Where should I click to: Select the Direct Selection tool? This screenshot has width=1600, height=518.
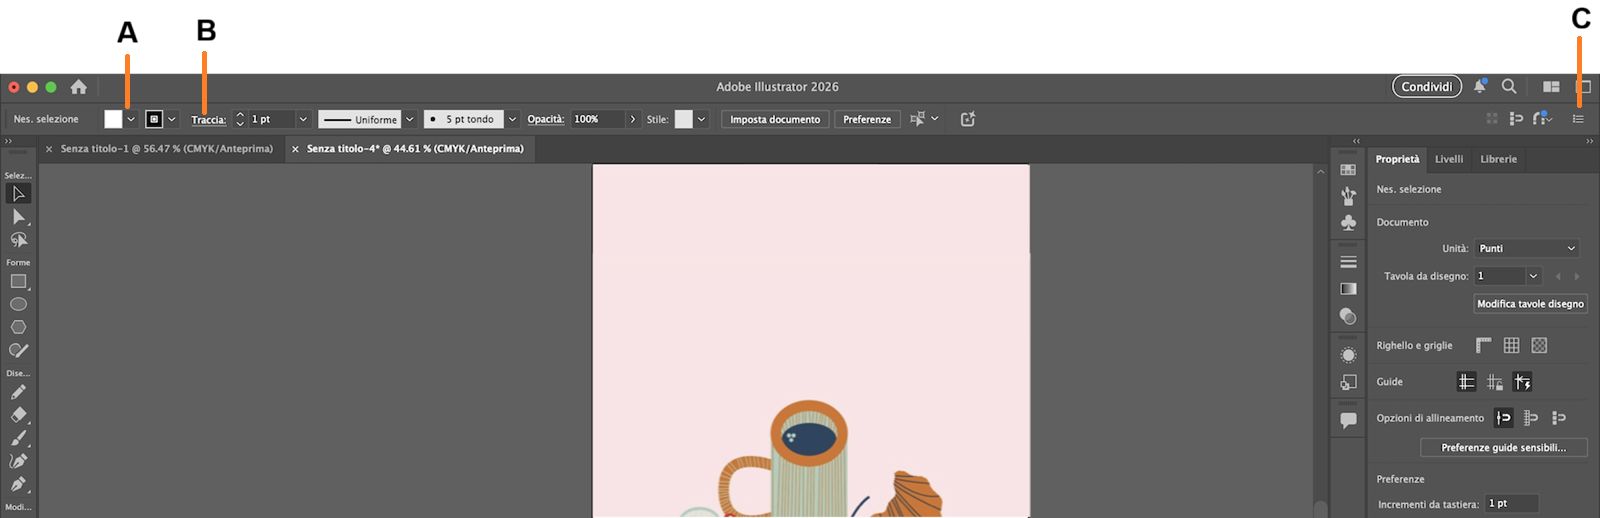[x=18, y=217]
